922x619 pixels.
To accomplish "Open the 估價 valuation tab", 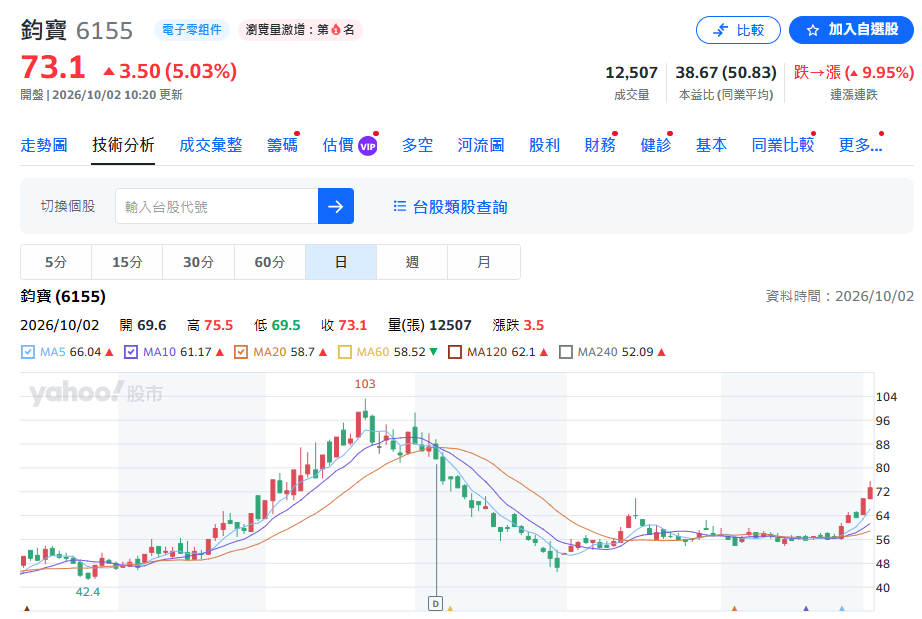I will 338,145.
